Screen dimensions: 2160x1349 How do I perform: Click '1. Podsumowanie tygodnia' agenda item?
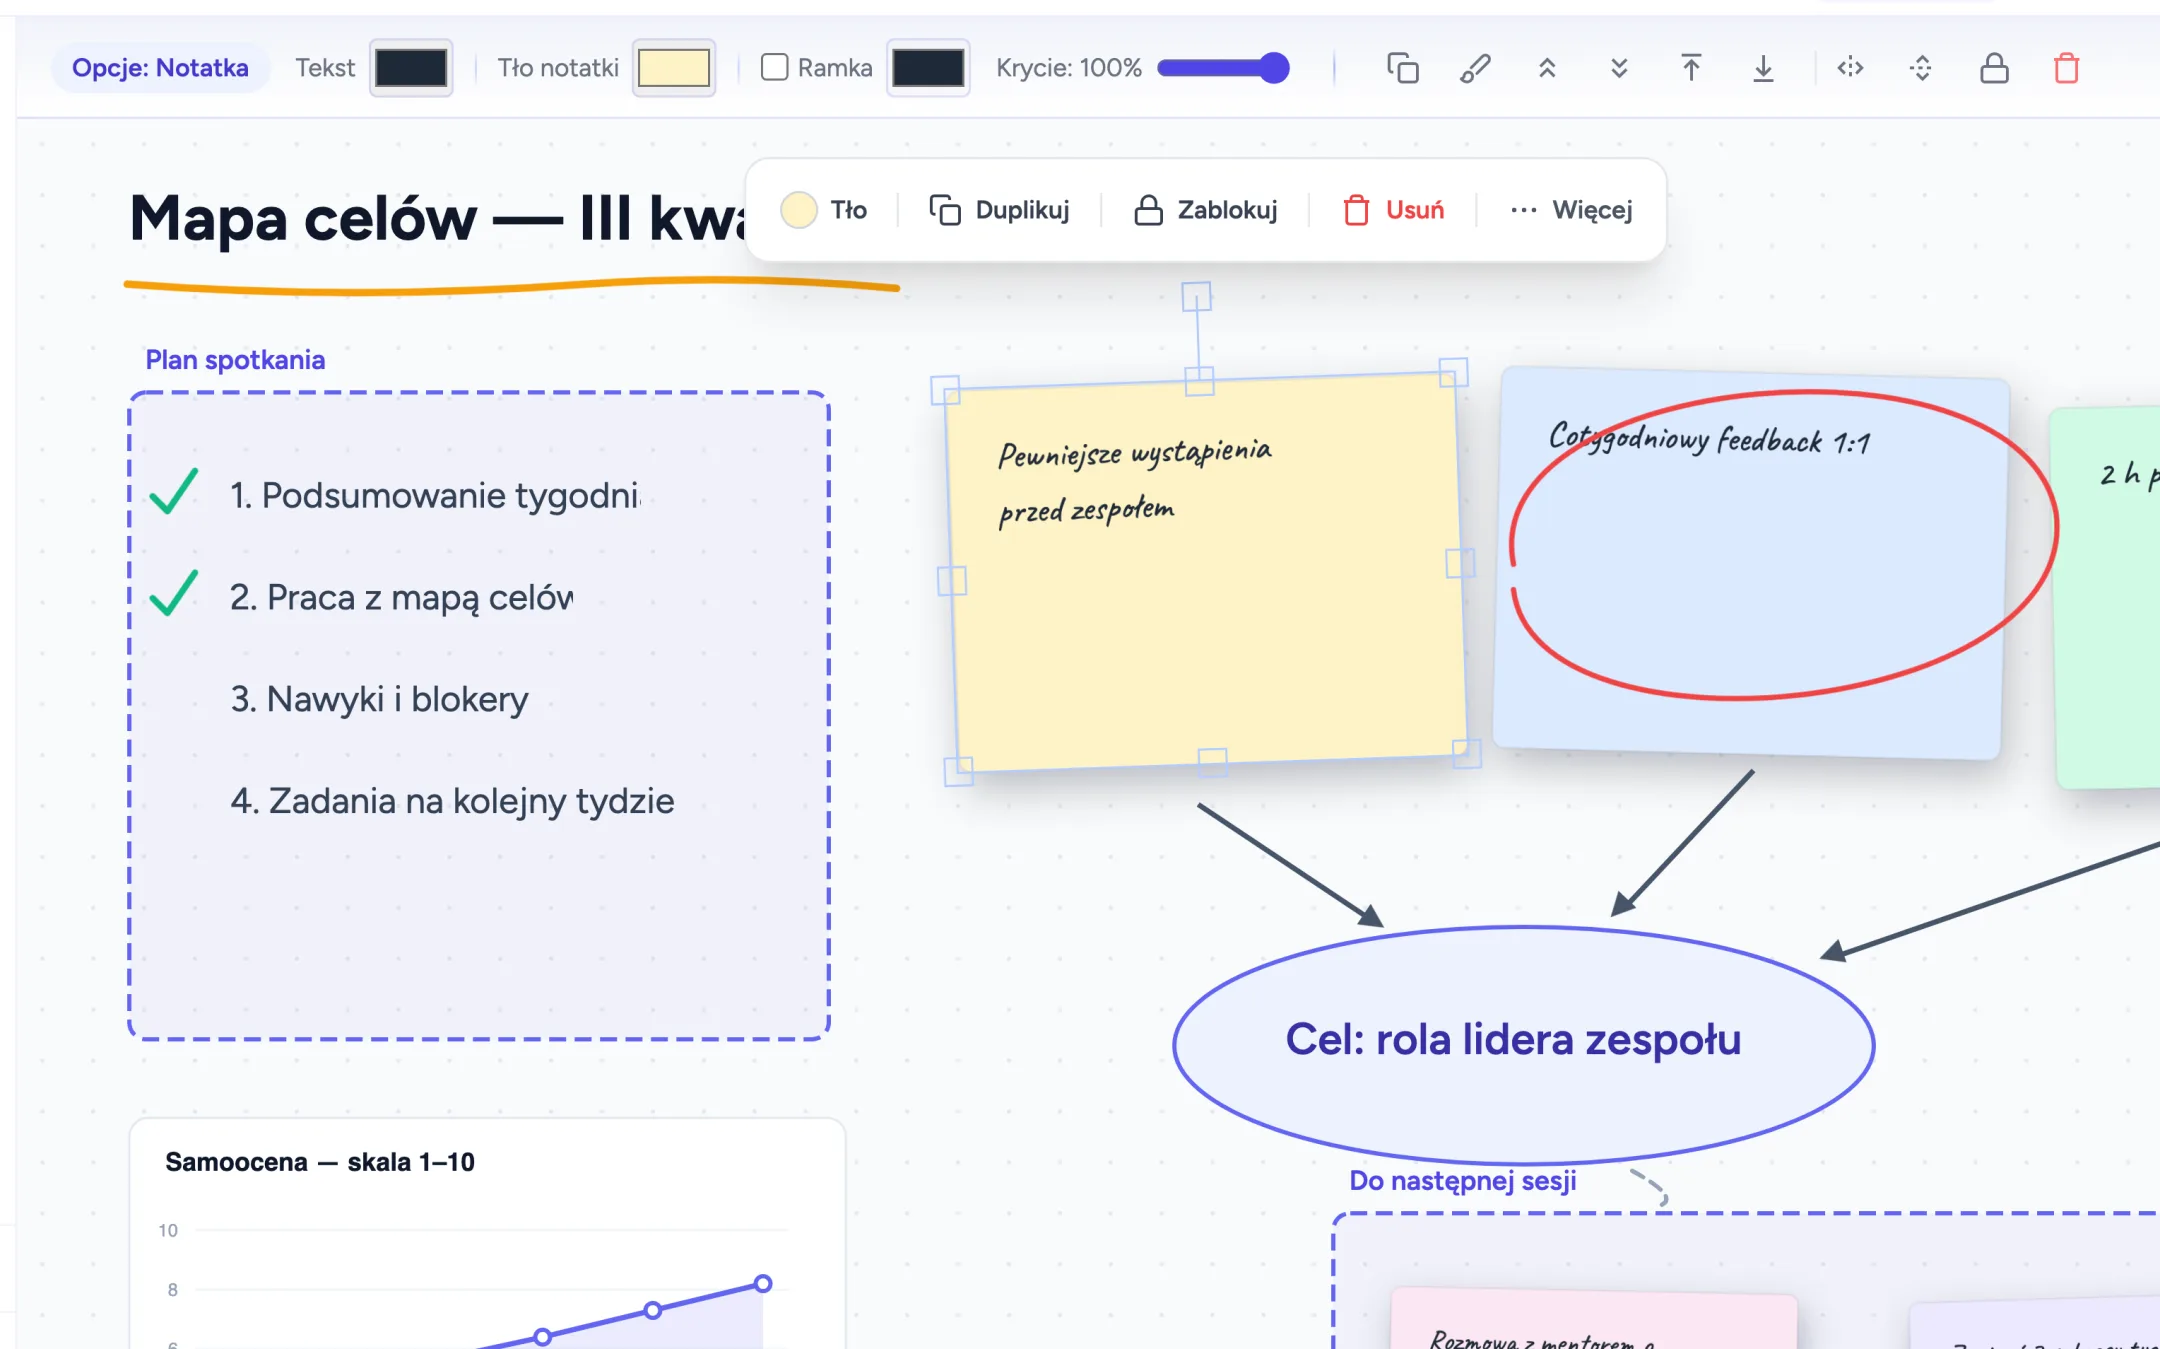point(435,495)
